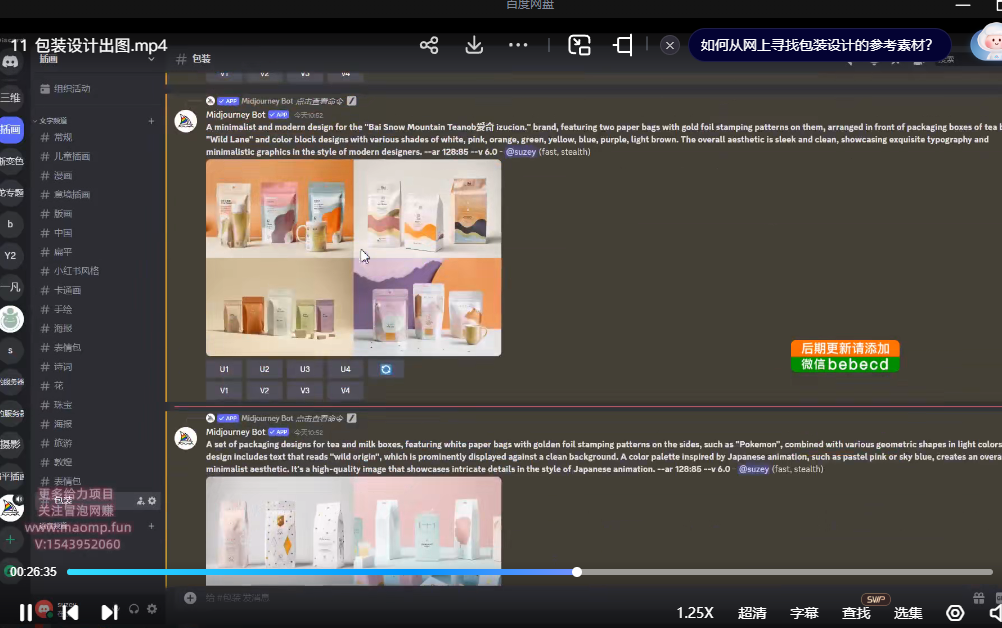Open the 查找 search feature
The height and width of the screenshot is (628, 1002).
856,613
